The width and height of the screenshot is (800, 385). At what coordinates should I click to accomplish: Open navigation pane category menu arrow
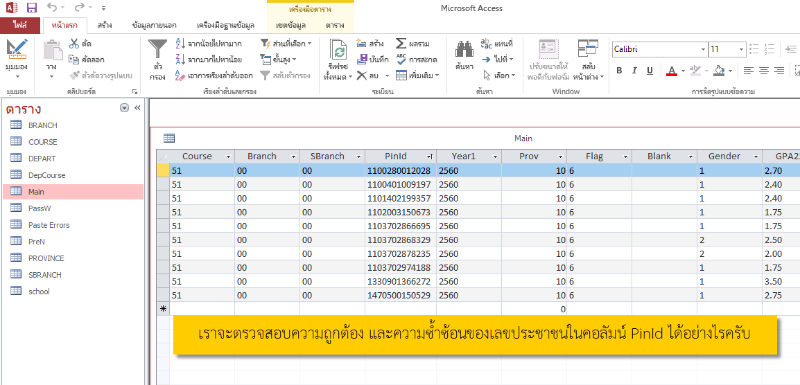click(124, 108)
